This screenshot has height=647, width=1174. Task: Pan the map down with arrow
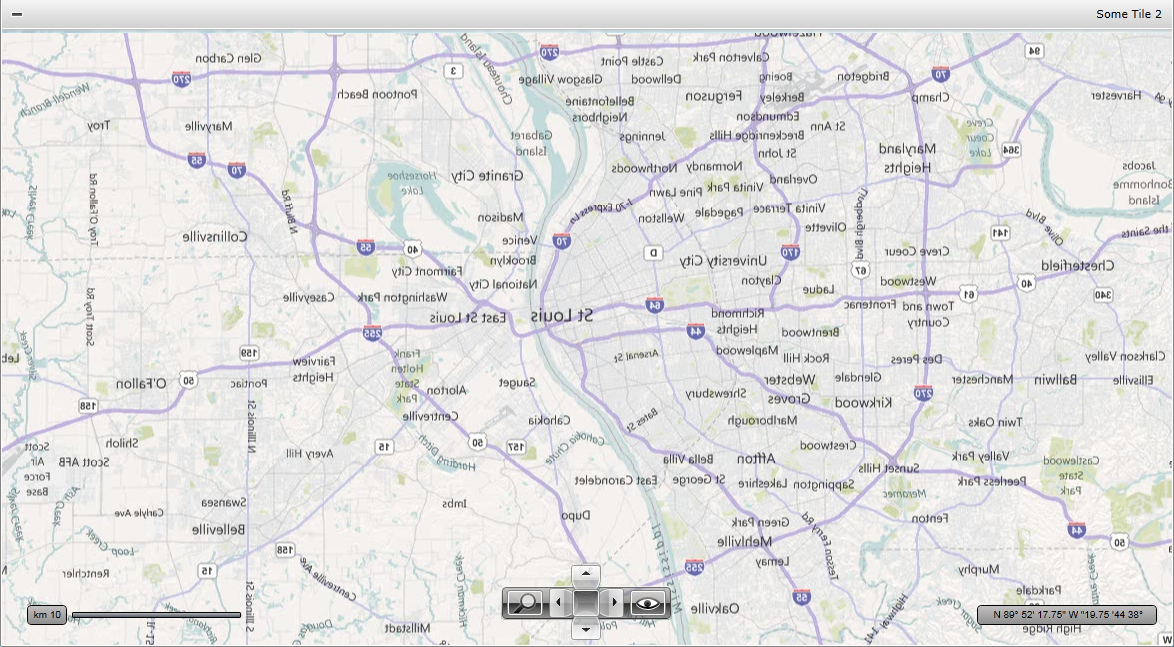pos(586,629)
